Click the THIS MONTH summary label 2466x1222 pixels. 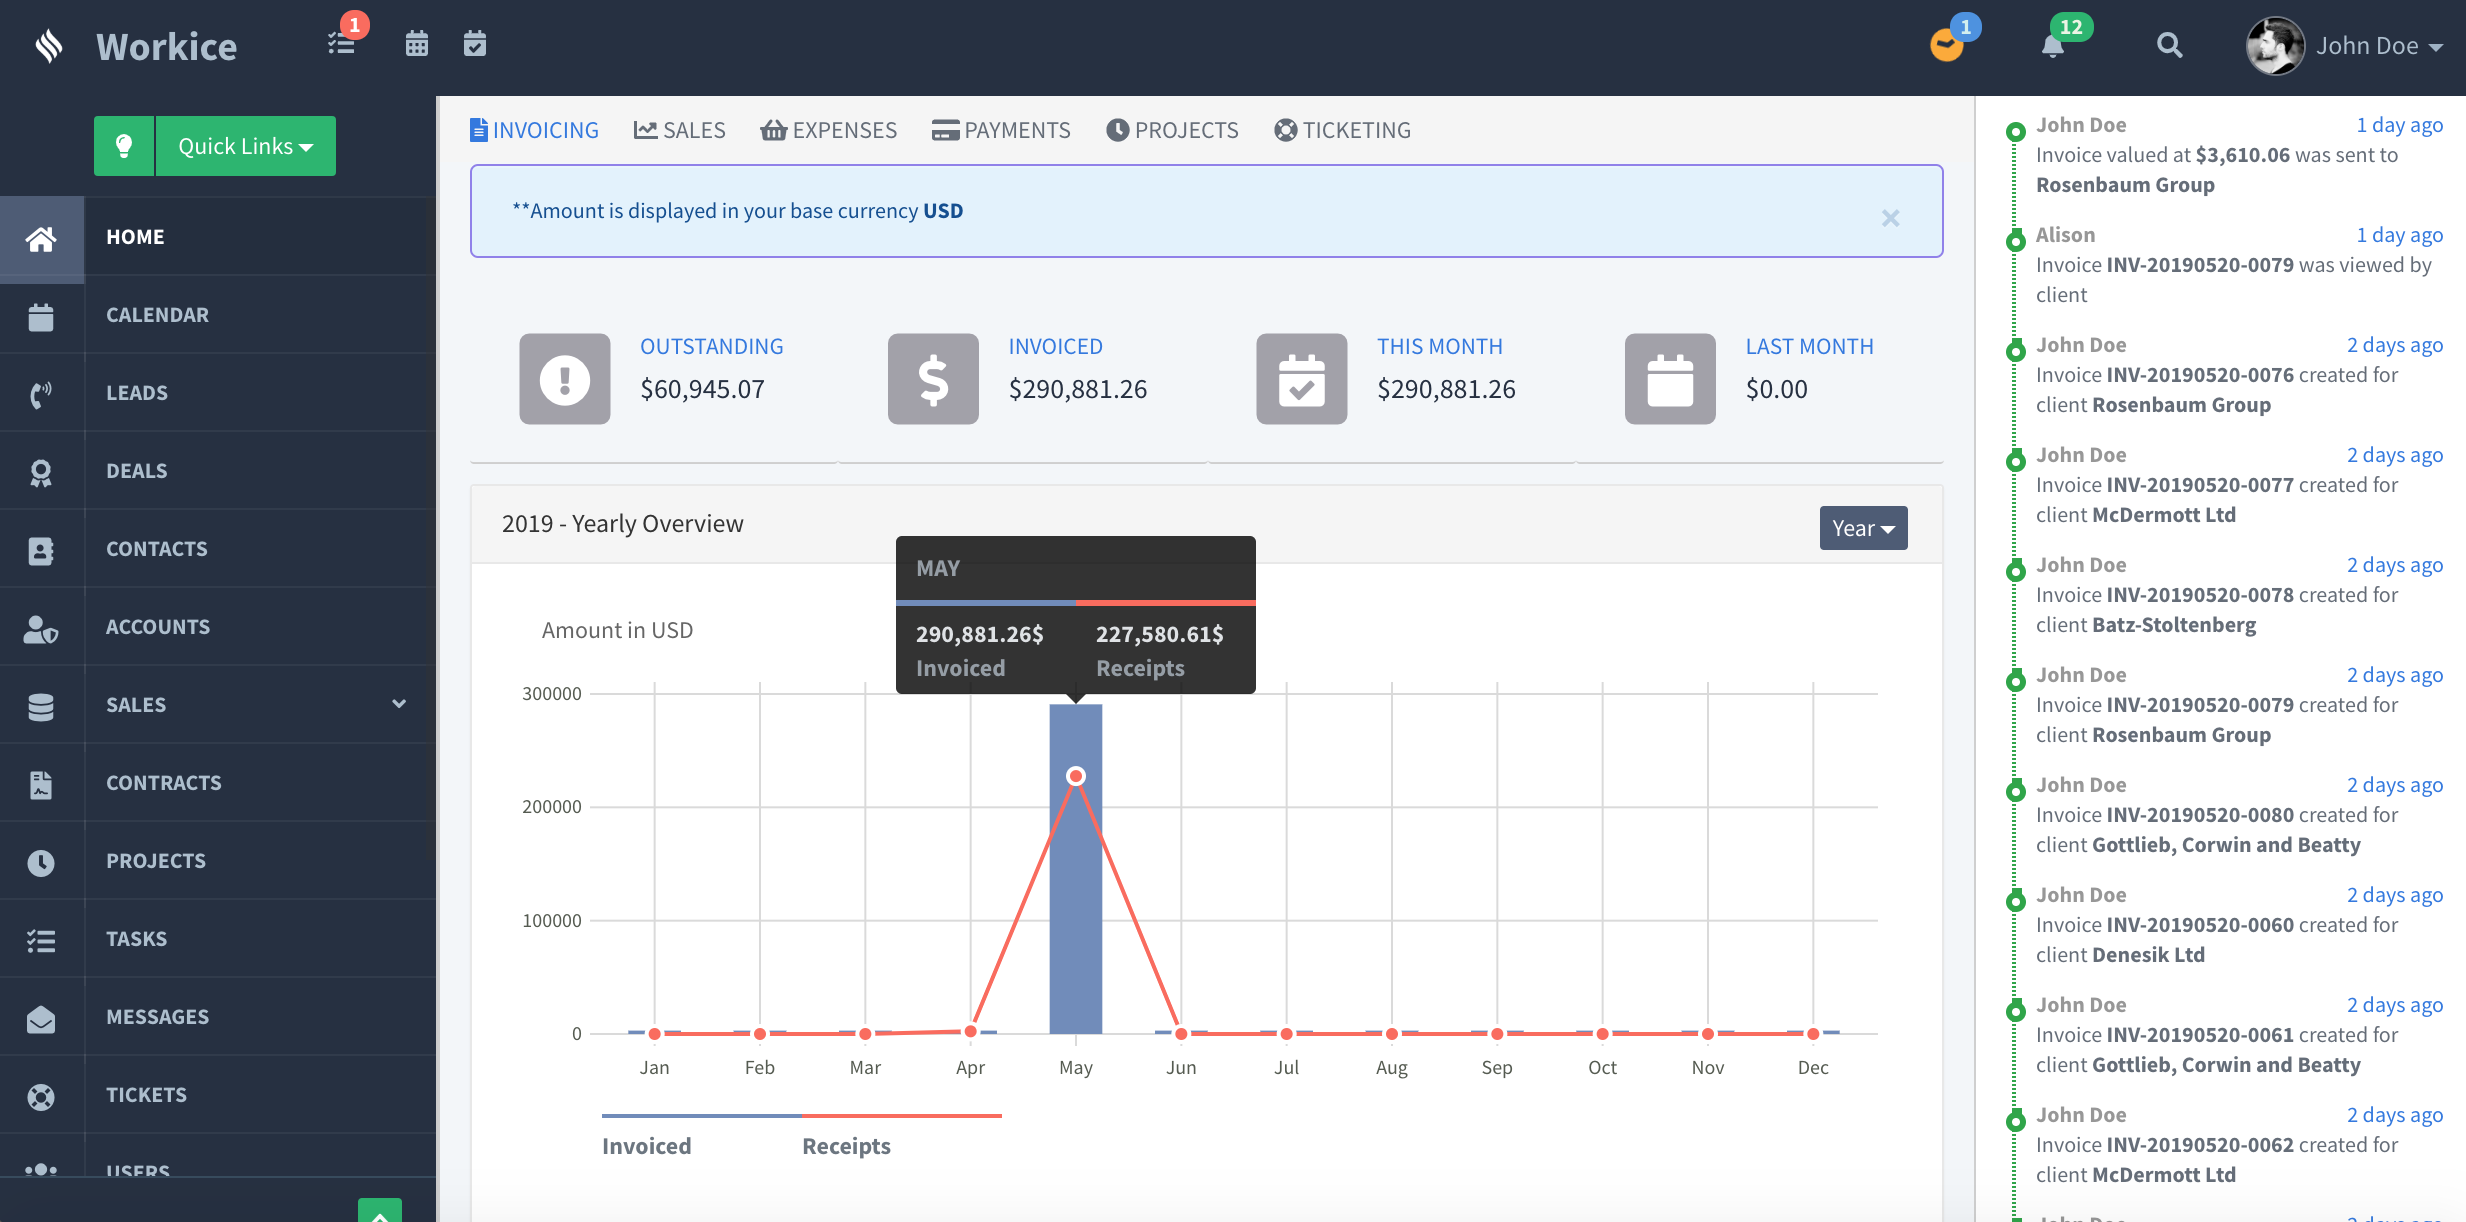coord(1440,346)
